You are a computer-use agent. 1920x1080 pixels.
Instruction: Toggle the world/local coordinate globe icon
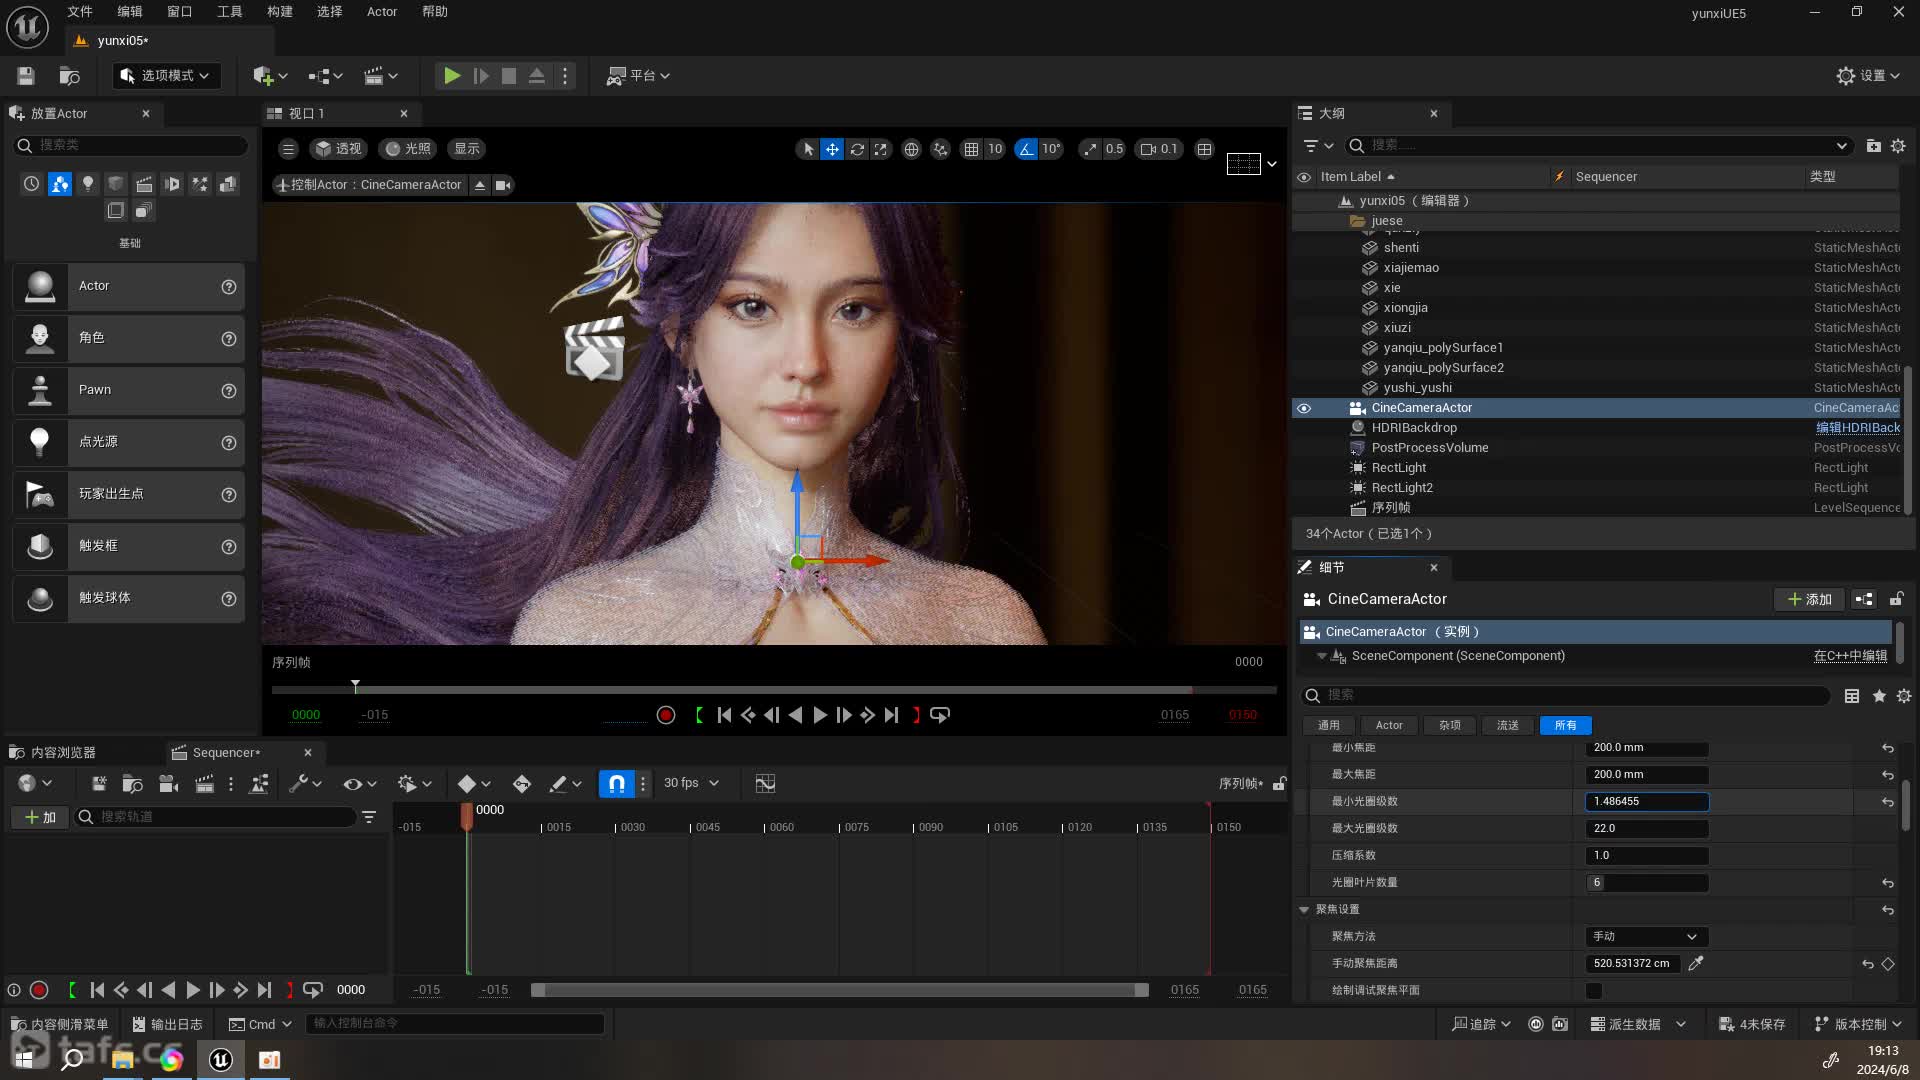point(911,149)
